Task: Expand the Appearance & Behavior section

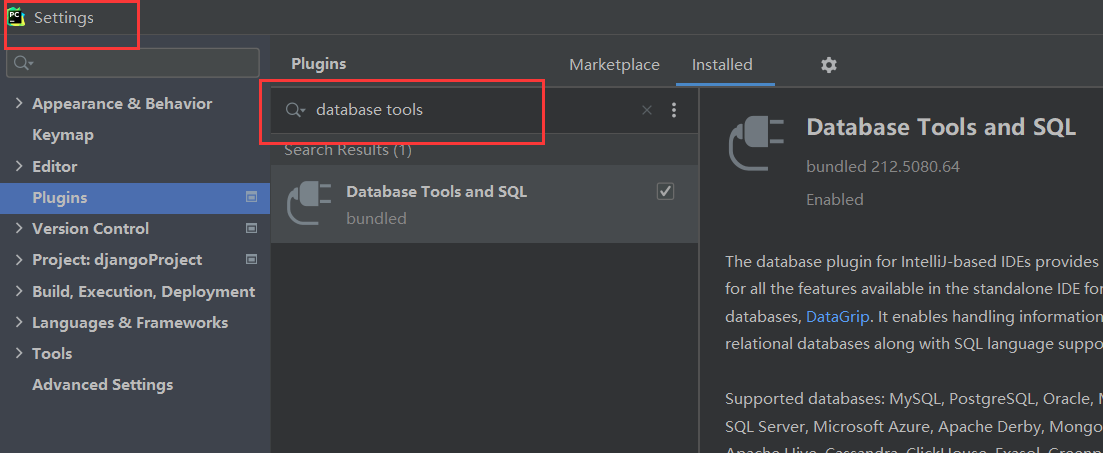Action: 19,103
